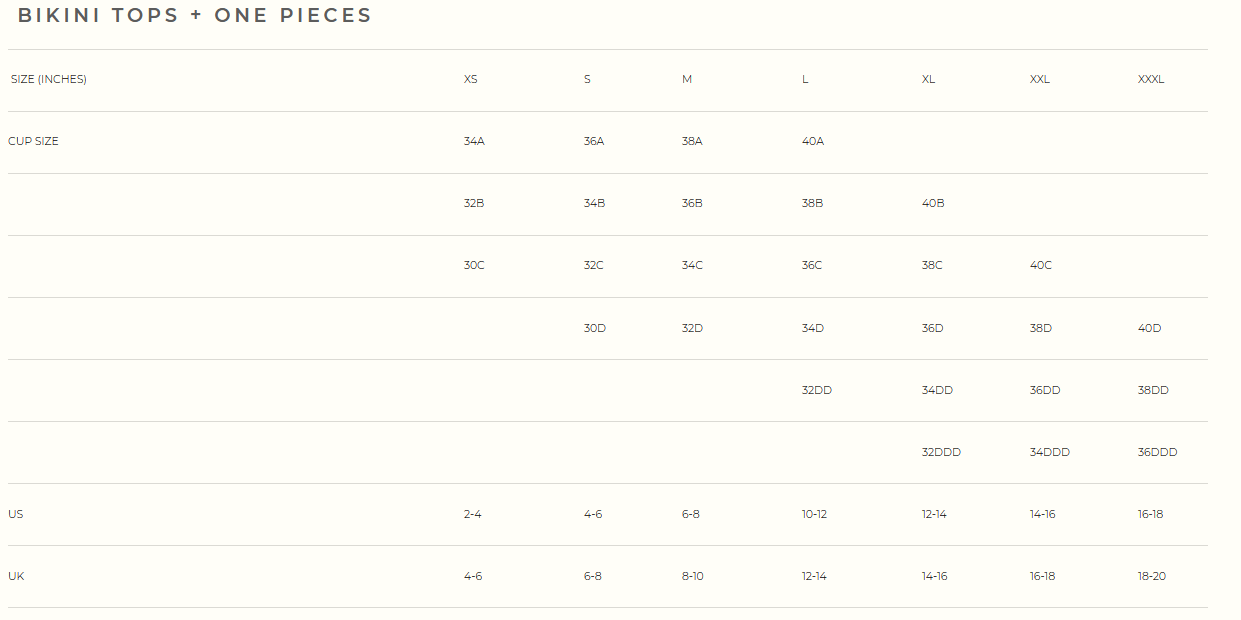
Task: Select the US 2-4 size cell
Action: (473, 515)
